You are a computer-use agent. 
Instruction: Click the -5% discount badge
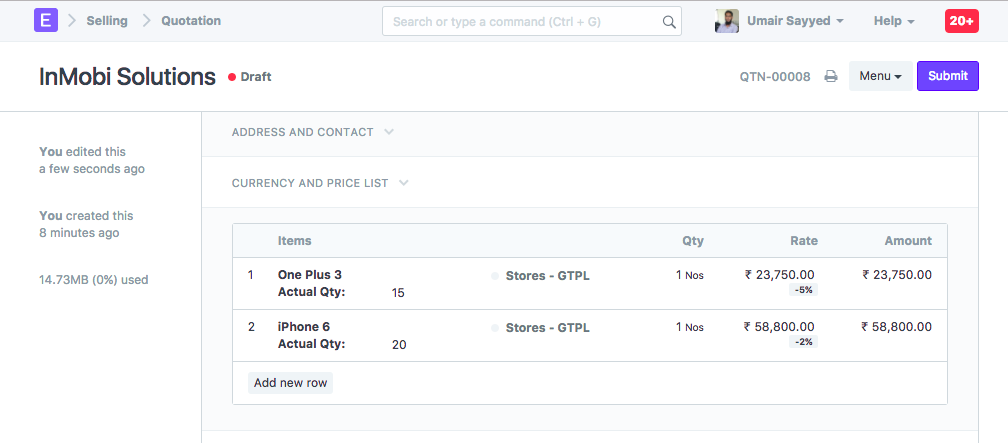pos(803,290)
